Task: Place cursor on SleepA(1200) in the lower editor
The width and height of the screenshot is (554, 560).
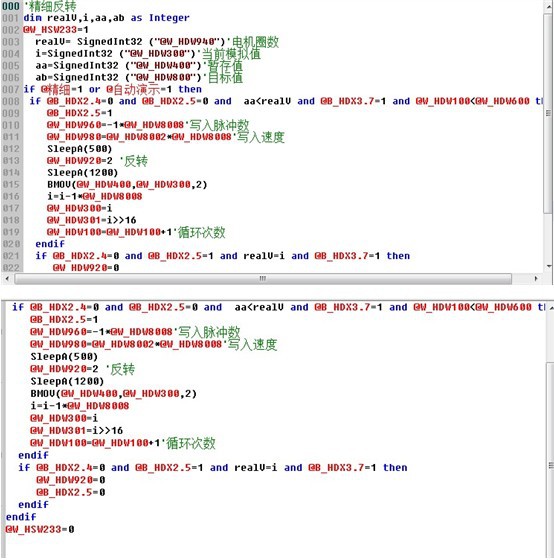Action: click(67, 381)
